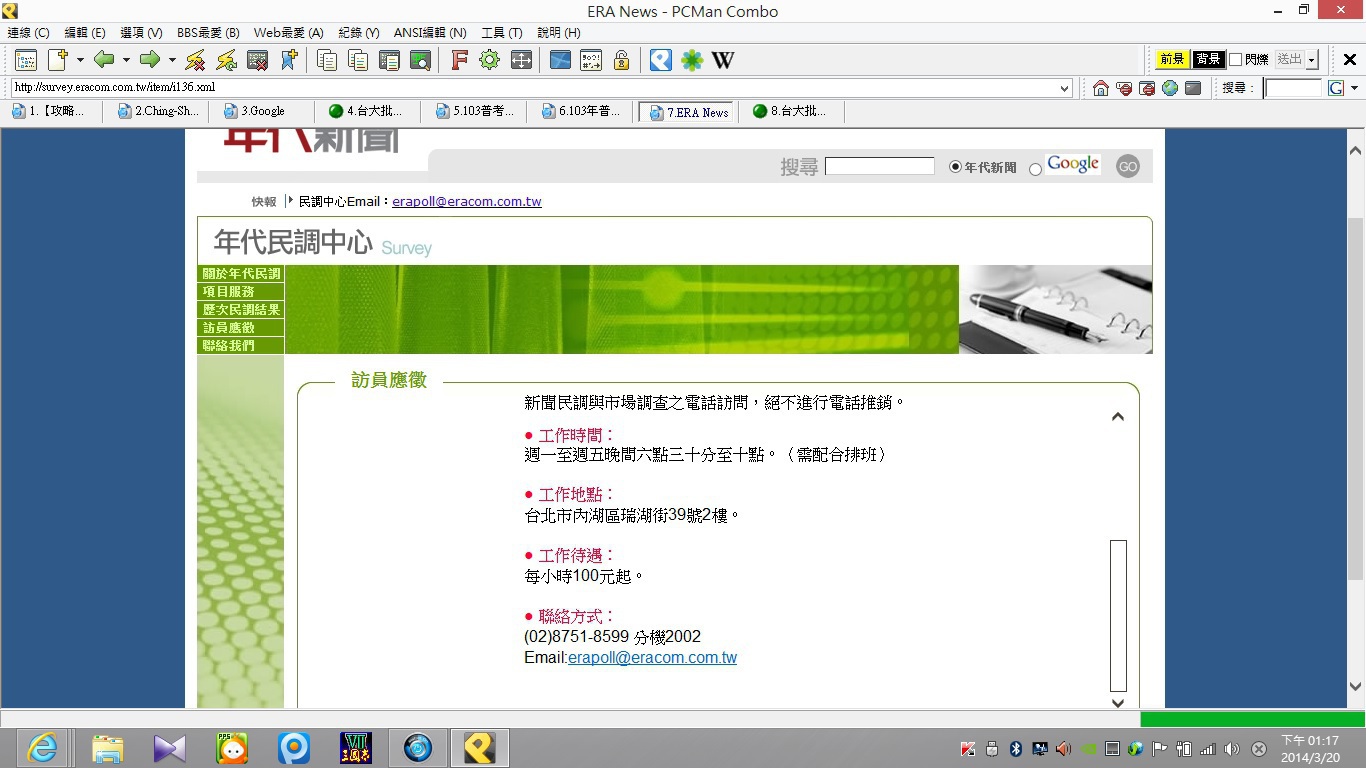Screen dimensions: 1366x768
Task: Click the dark window icon next to the globe
Action: coord(1193,88)
